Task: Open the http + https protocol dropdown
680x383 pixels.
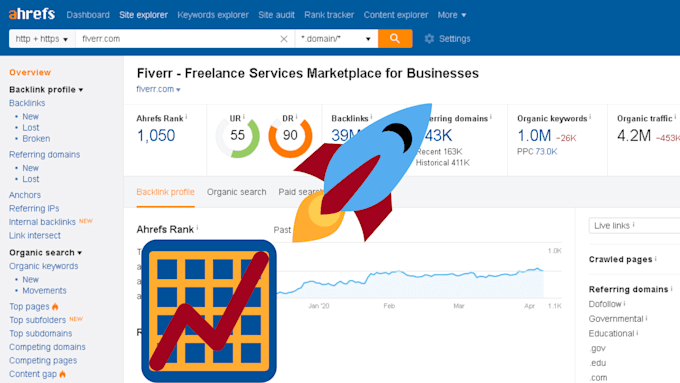Action: pyautogui.click(x=42, y=39)
